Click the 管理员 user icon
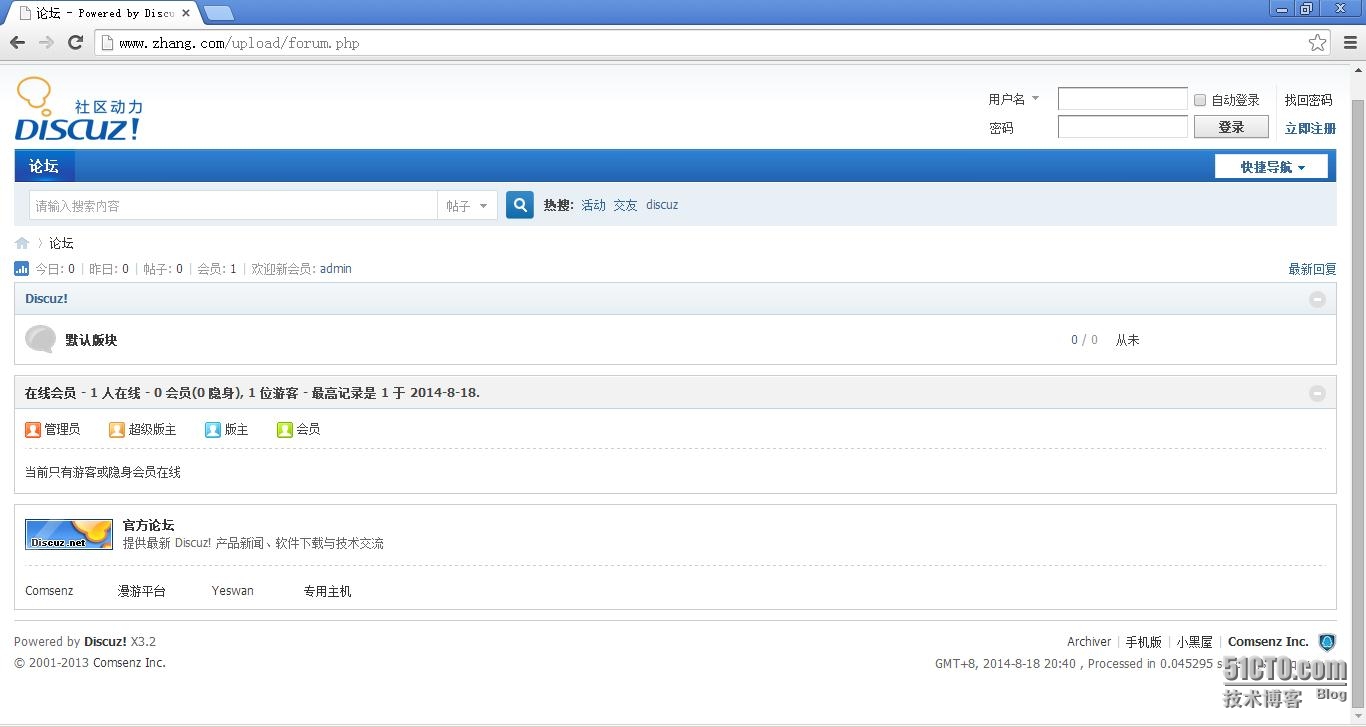This screenshot has width=1366, height=727. (x=33, y=429)
